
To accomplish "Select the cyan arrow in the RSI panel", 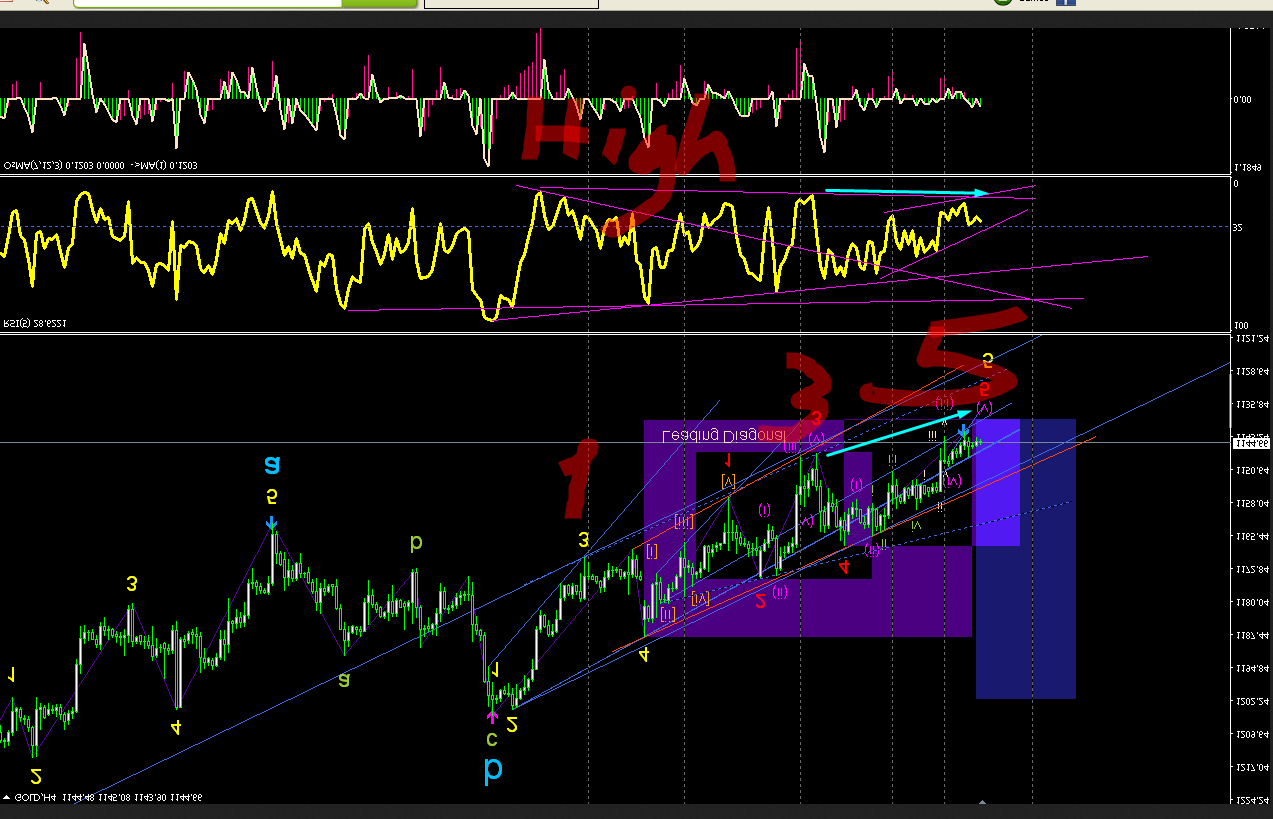I will (908, 192).
